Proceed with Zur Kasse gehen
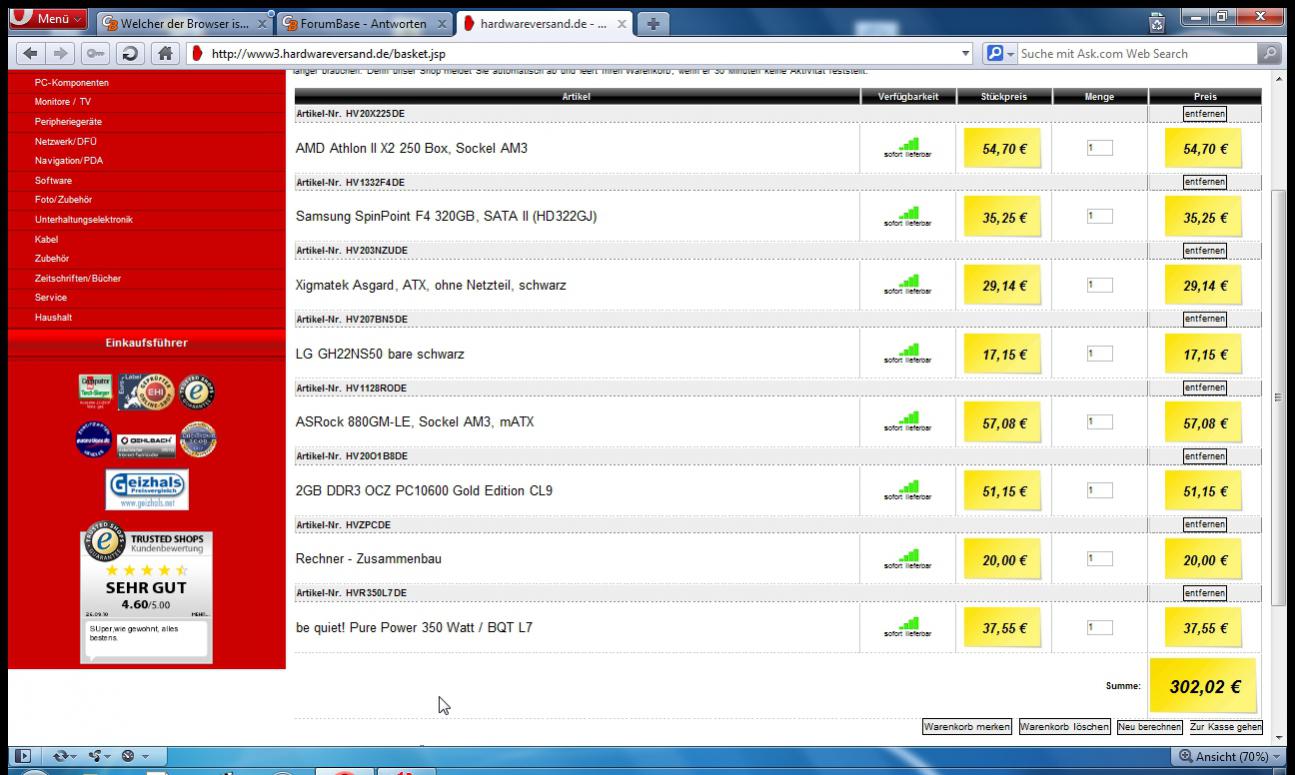Screen dimensions: 1295x775 (x=1225, y=727)
